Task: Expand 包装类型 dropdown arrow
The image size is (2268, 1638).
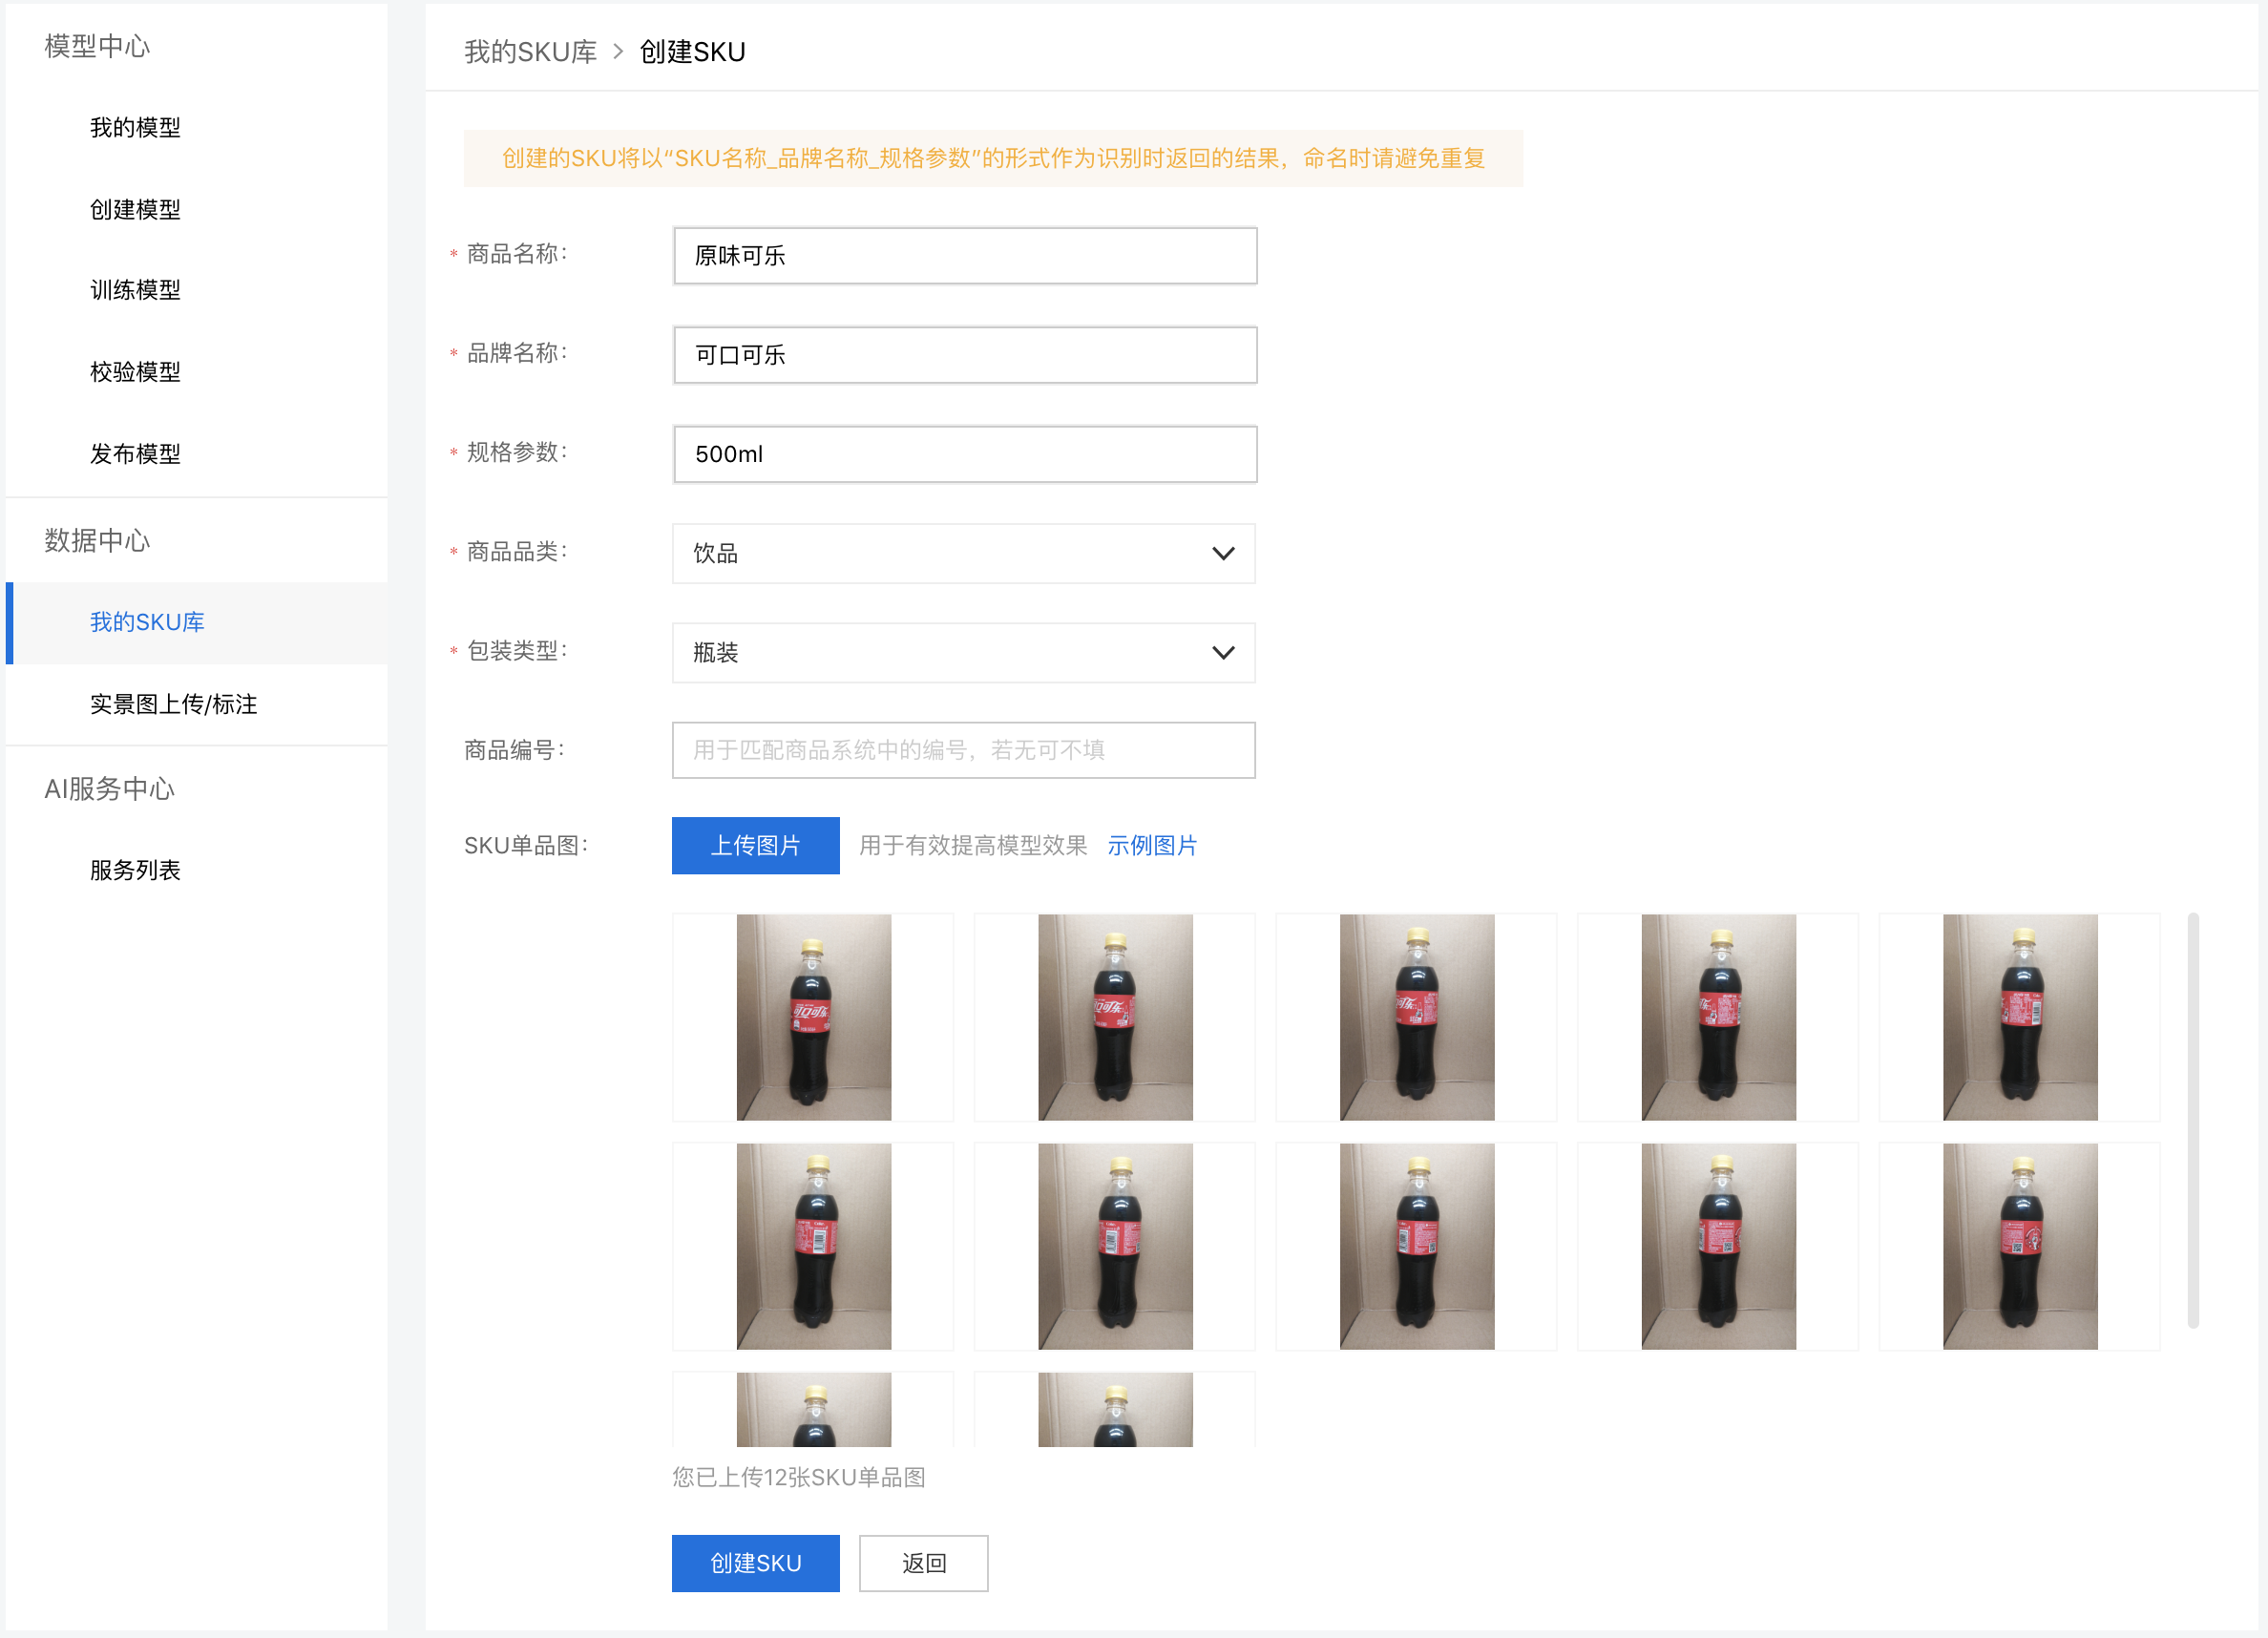Action: [x=1223, y=653]
